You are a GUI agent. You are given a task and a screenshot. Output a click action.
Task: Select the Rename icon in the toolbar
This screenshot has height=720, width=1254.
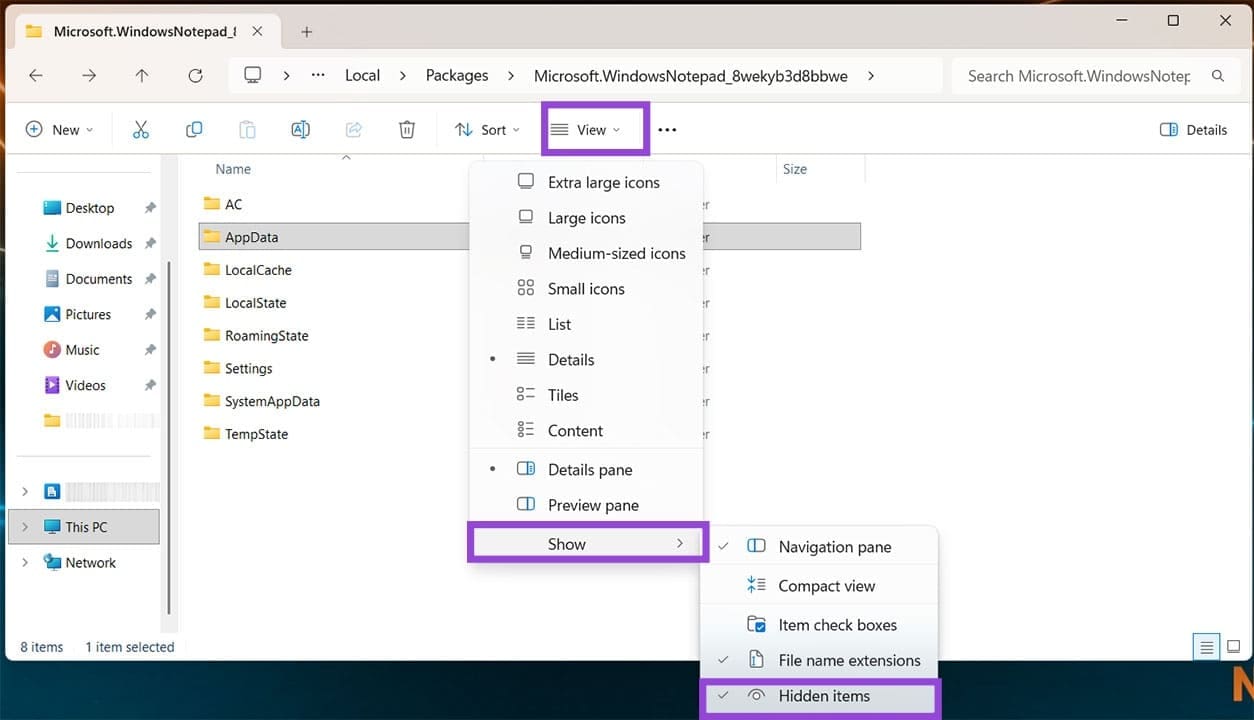coord(300,129)
